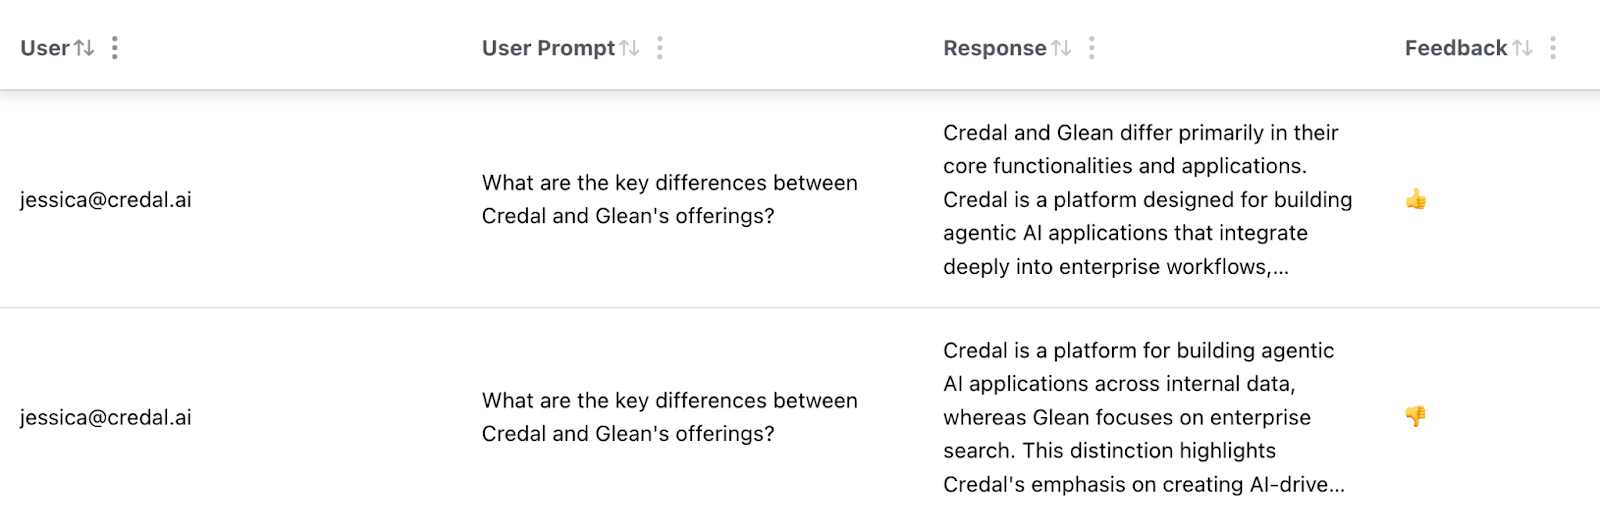Open Response column three-dot menu
This screenshot has height=520, width=1600.
[x=1092, y=48]
